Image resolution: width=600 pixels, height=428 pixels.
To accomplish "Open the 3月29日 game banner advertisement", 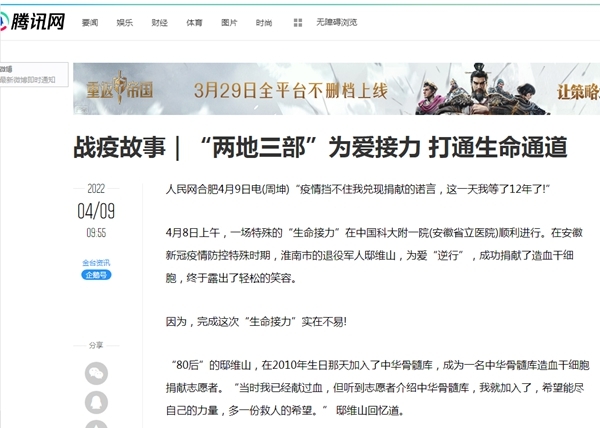I will tap(291, 89).
